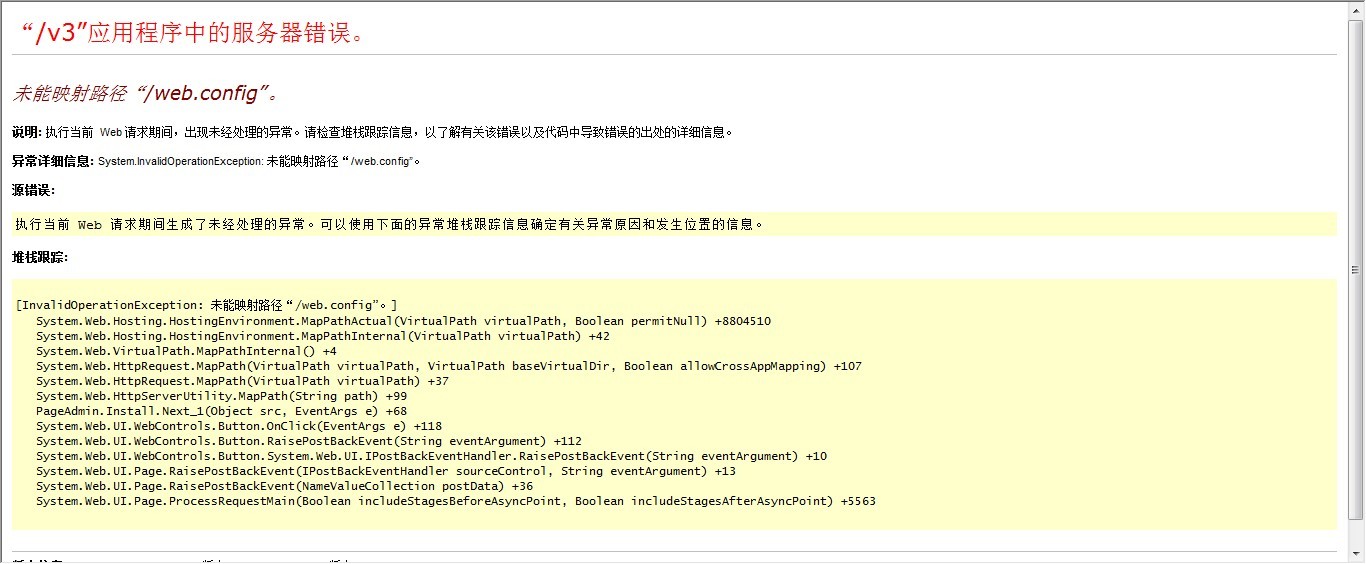Click the red italic "/web.config" error subtitle
1366x564 pixels.
tap(145, 94)
